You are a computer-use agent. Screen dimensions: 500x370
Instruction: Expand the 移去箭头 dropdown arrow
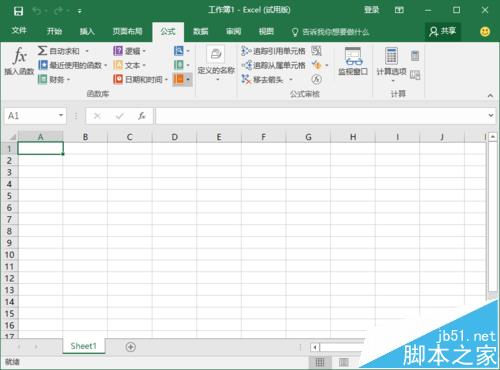291,79
